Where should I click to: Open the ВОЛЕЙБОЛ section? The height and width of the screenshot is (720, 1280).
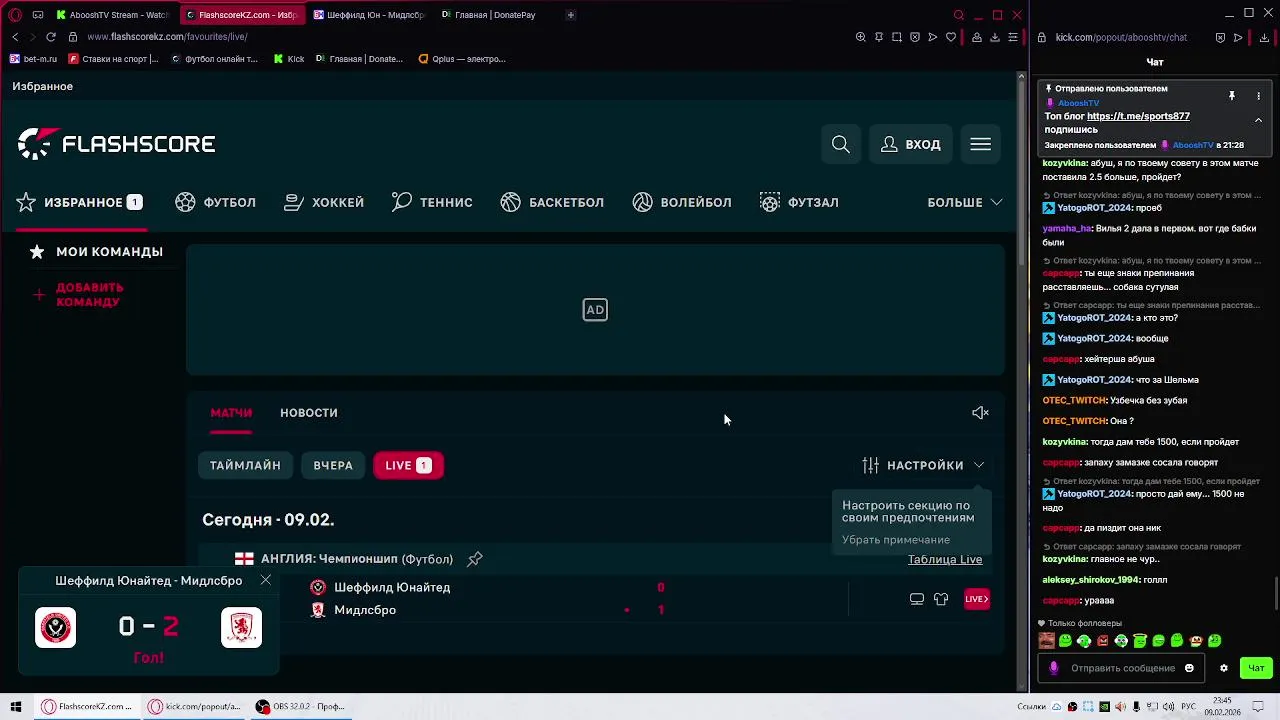click(x=682, y=202)
